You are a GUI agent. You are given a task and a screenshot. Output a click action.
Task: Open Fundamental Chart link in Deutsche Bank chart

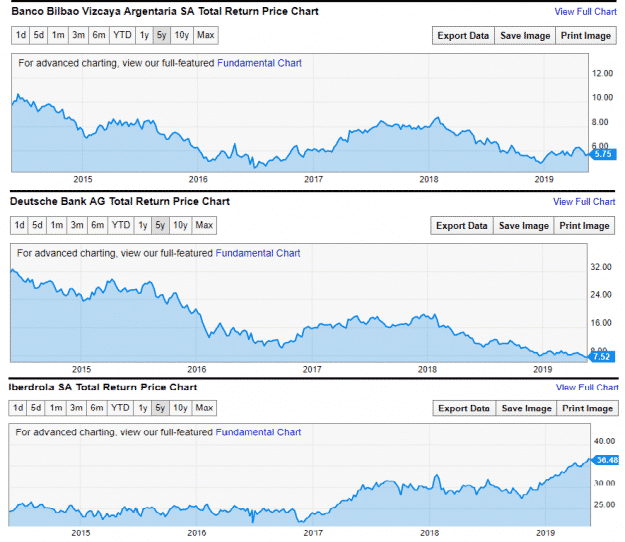[258, 253]
